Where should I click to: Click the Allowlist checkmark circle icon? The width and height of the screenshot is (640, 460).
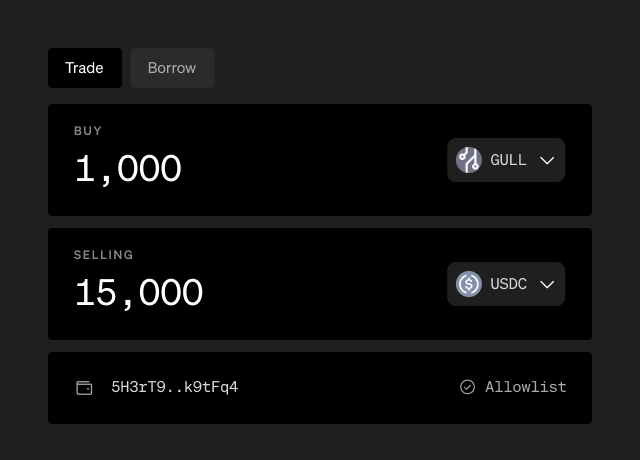click(x=467, y=387)
